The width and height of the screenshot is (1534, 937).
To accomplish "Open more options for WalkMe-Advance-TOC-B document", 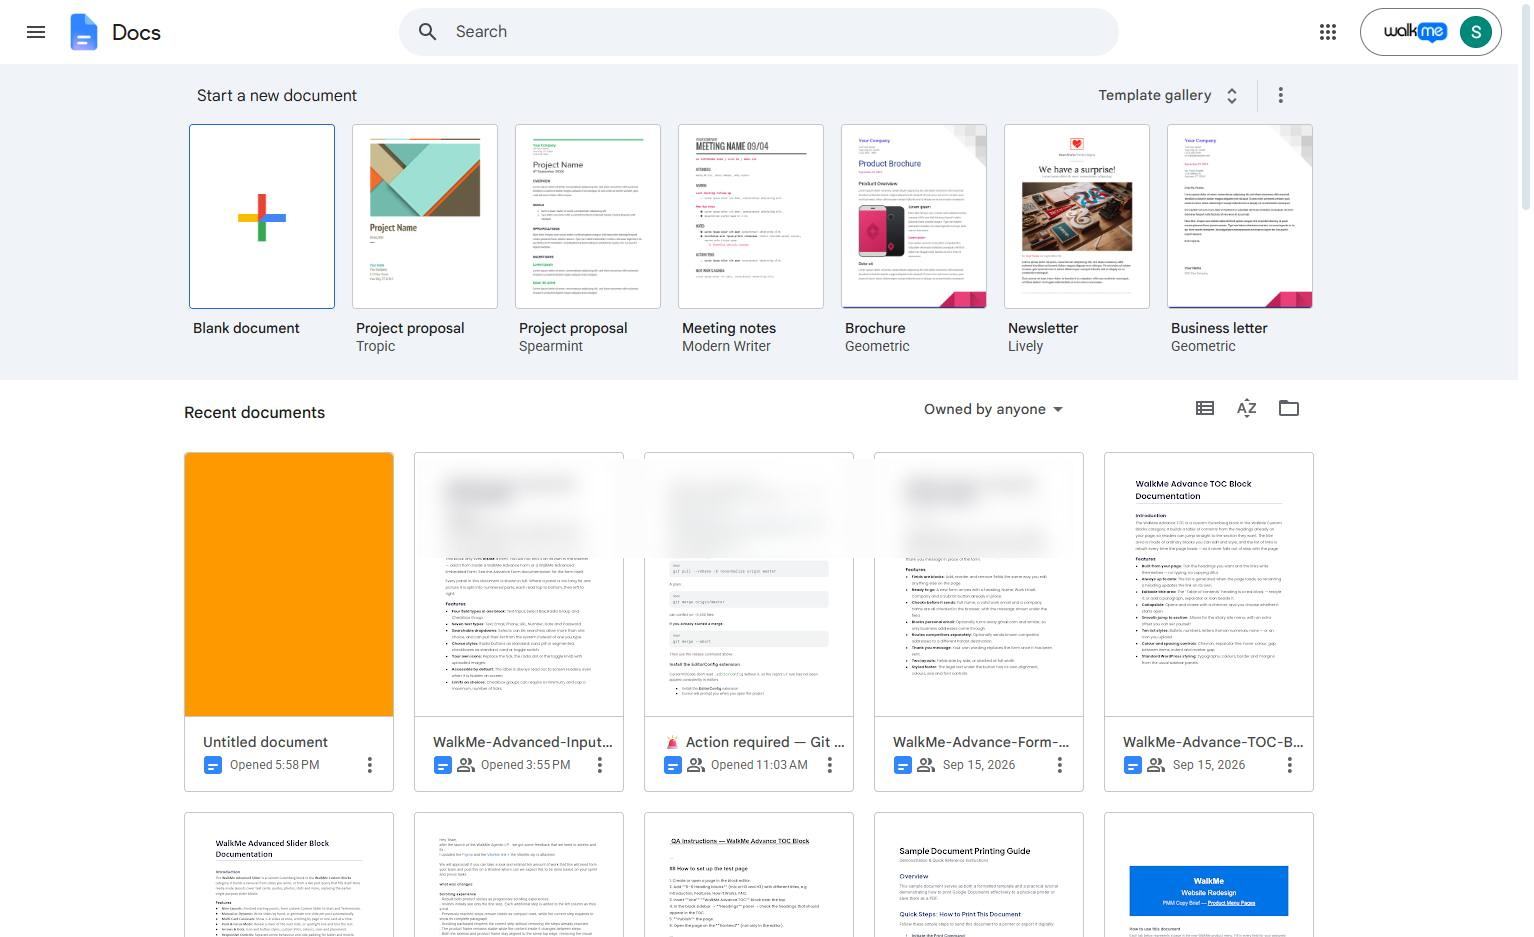I will [1290, 765].
